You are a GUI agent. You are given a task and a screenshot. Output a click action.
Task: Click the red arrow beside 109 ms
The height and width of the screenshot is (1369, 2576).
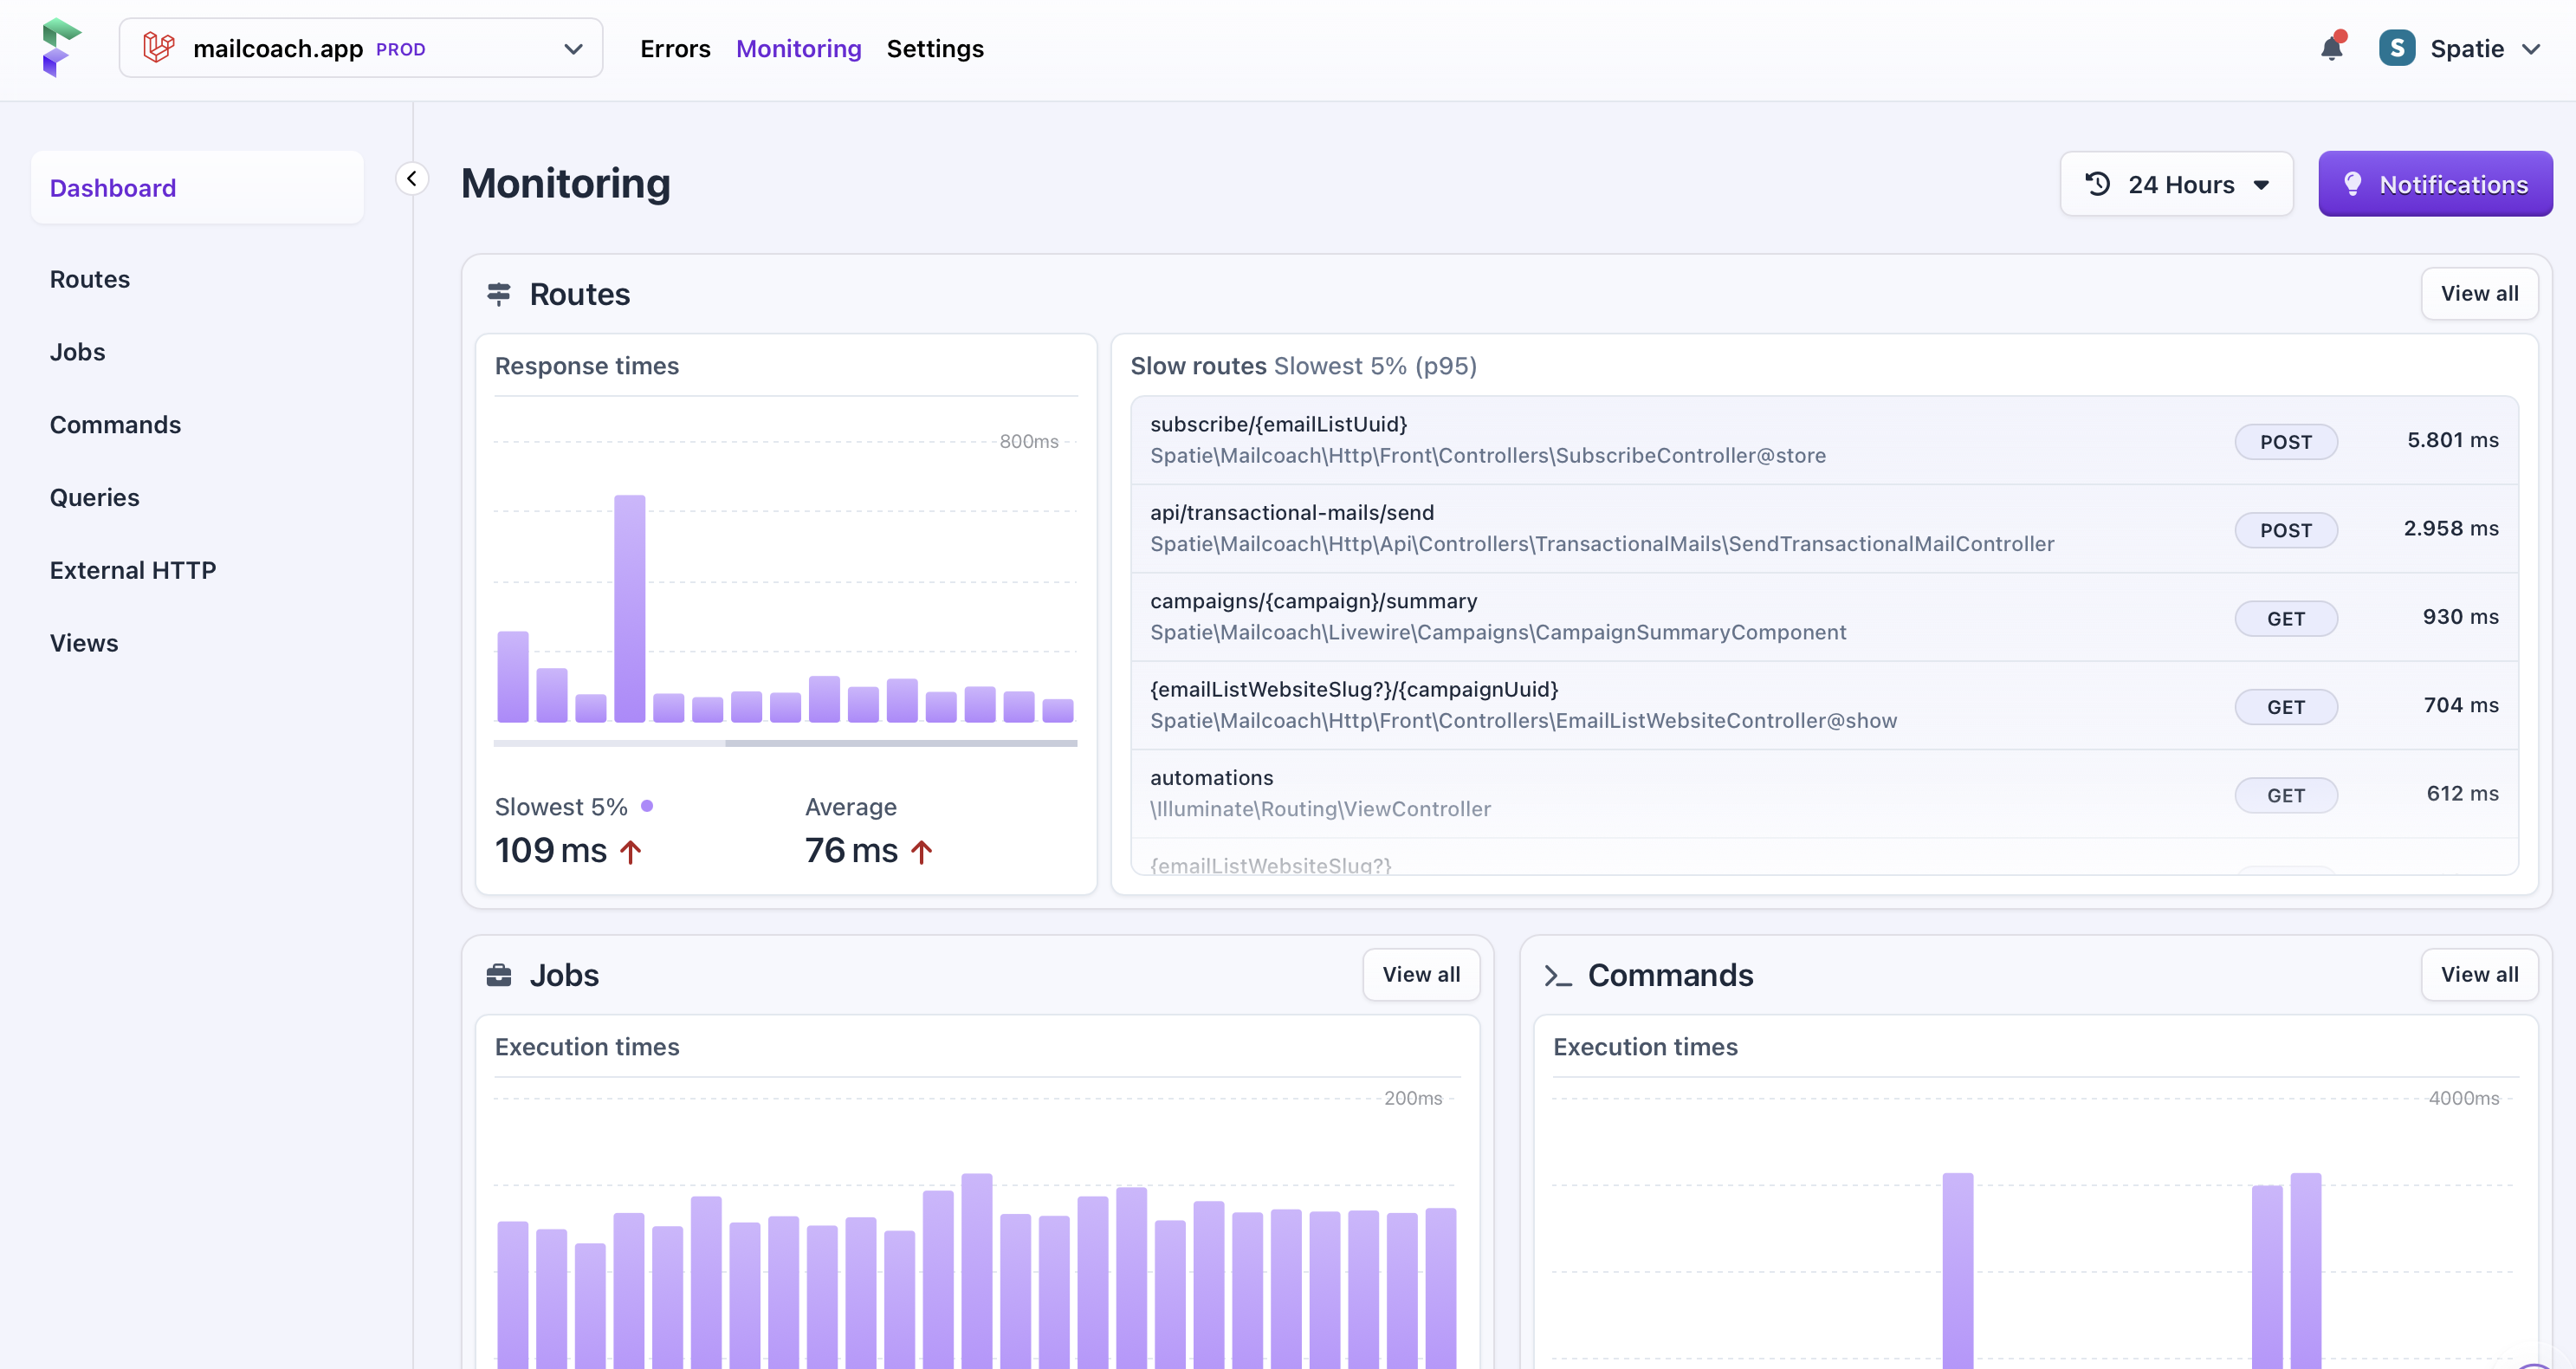[630, 852]
